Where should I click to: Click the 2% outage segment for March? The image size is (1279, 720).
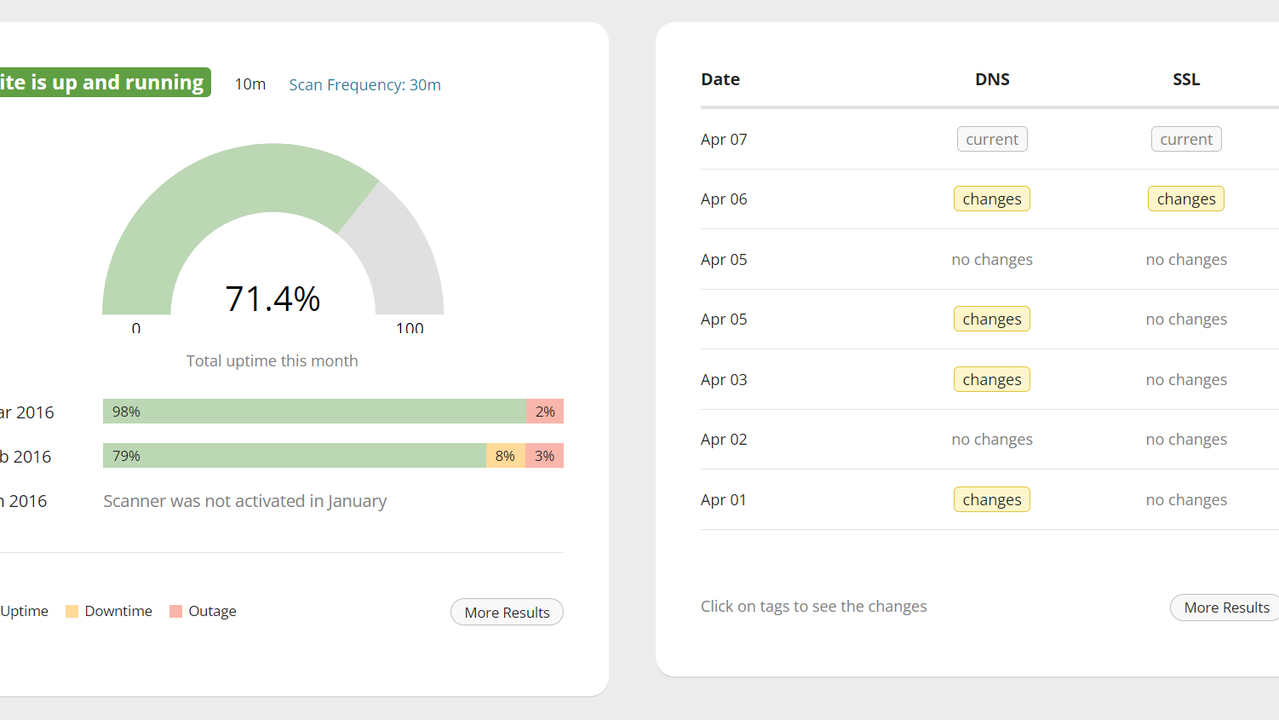pyautogui.click(x=545, y=411)
